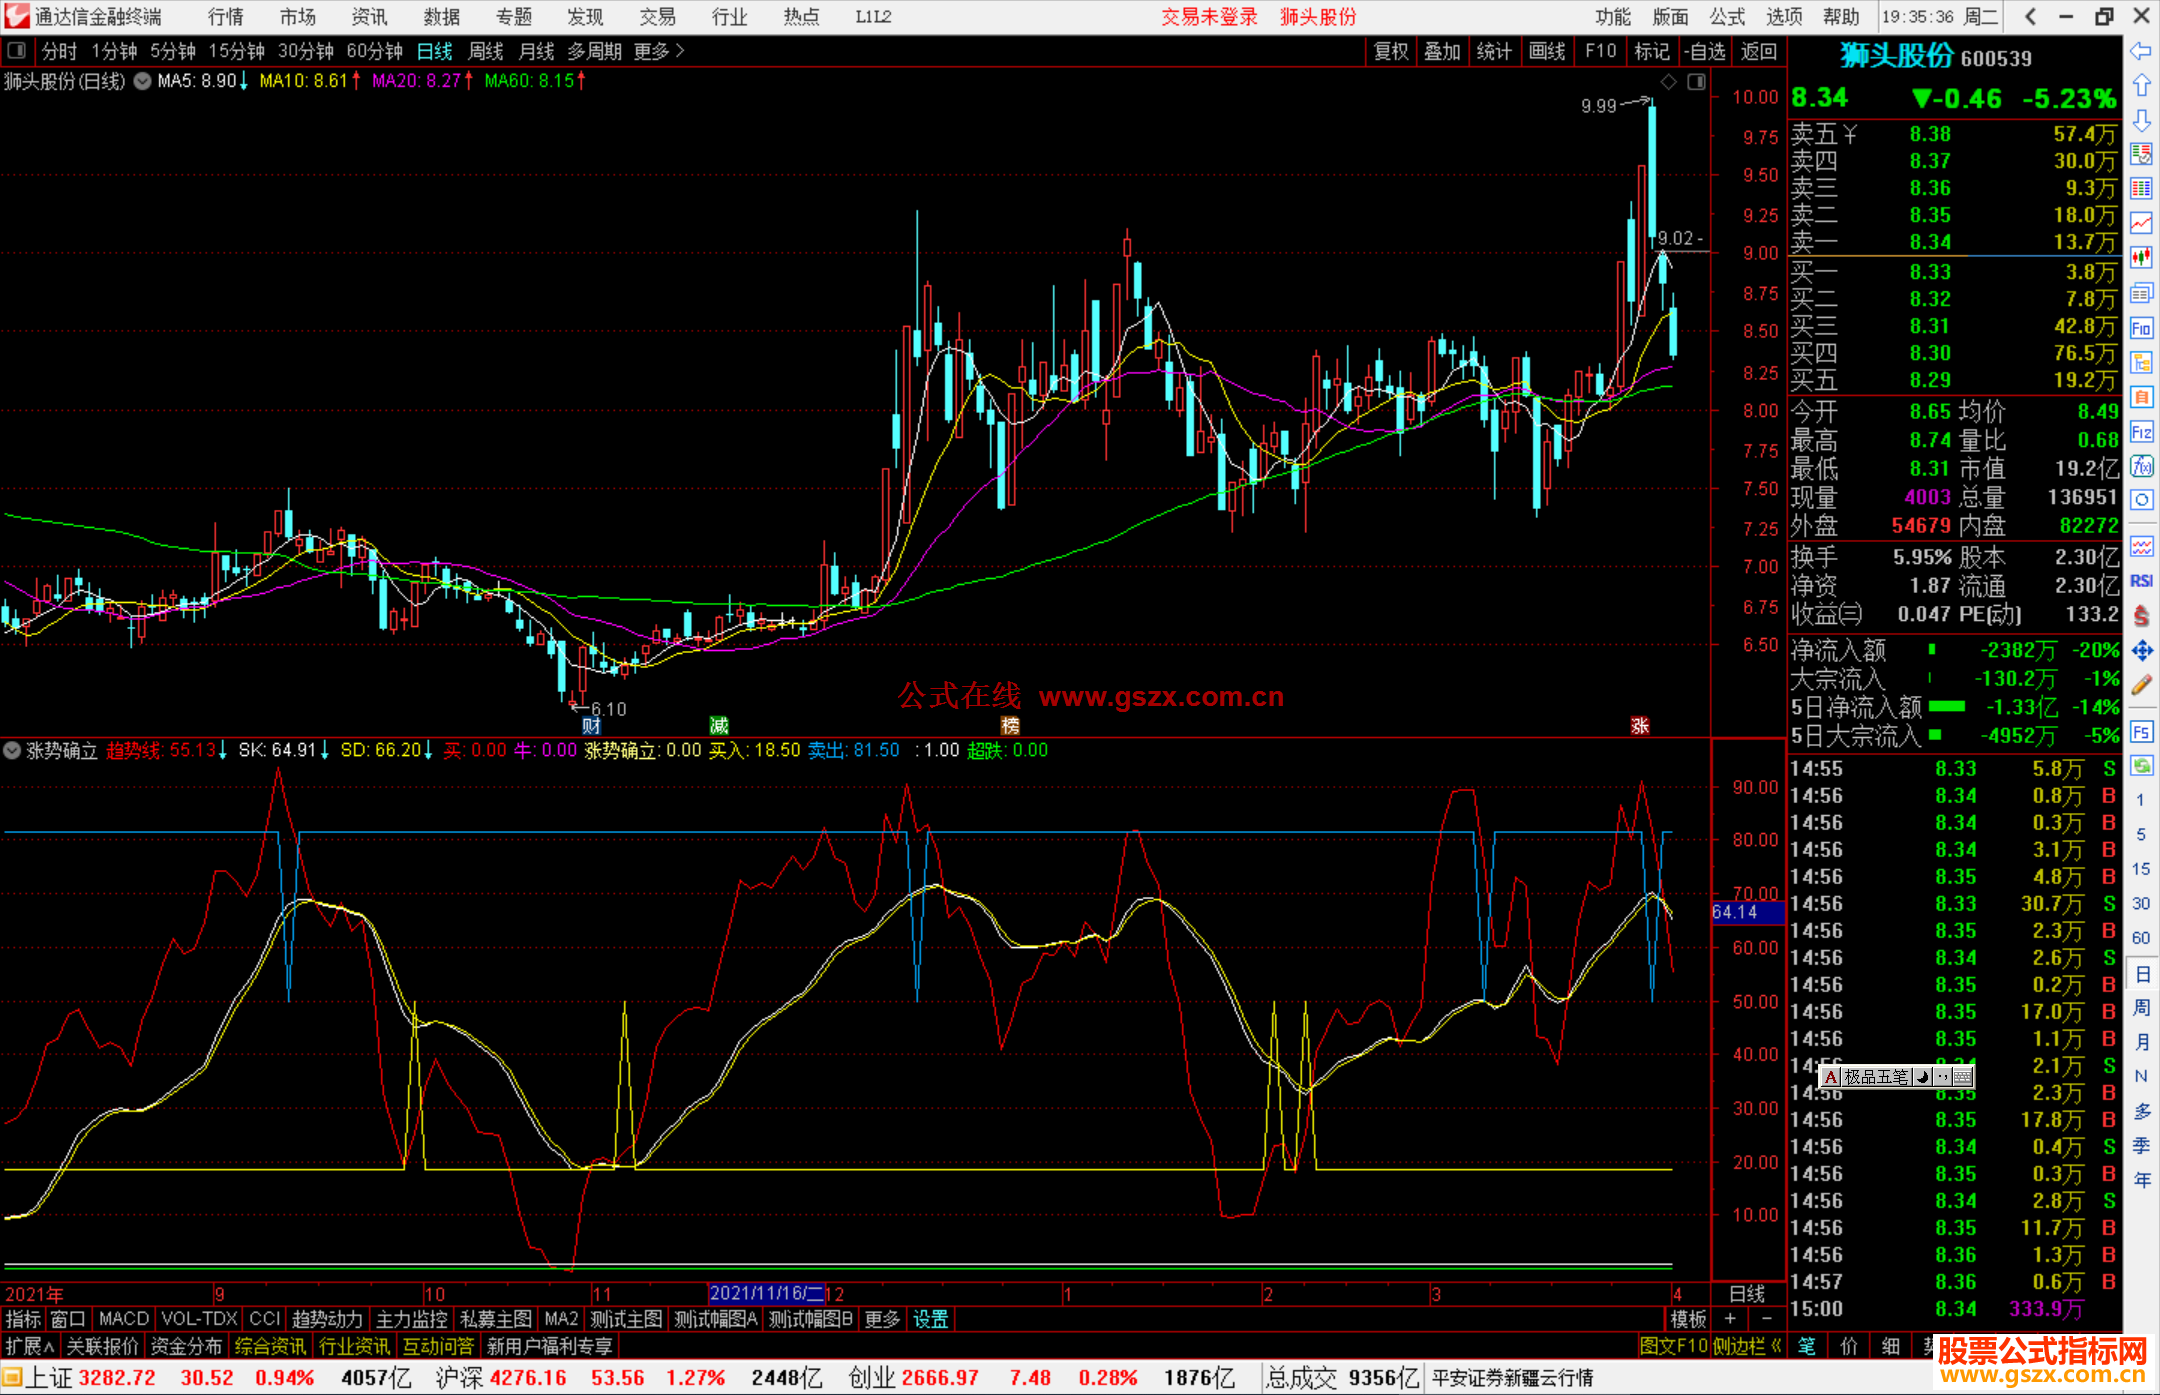
Task: Click the 榜 event marker under the chart
Action: [1010, 726]
